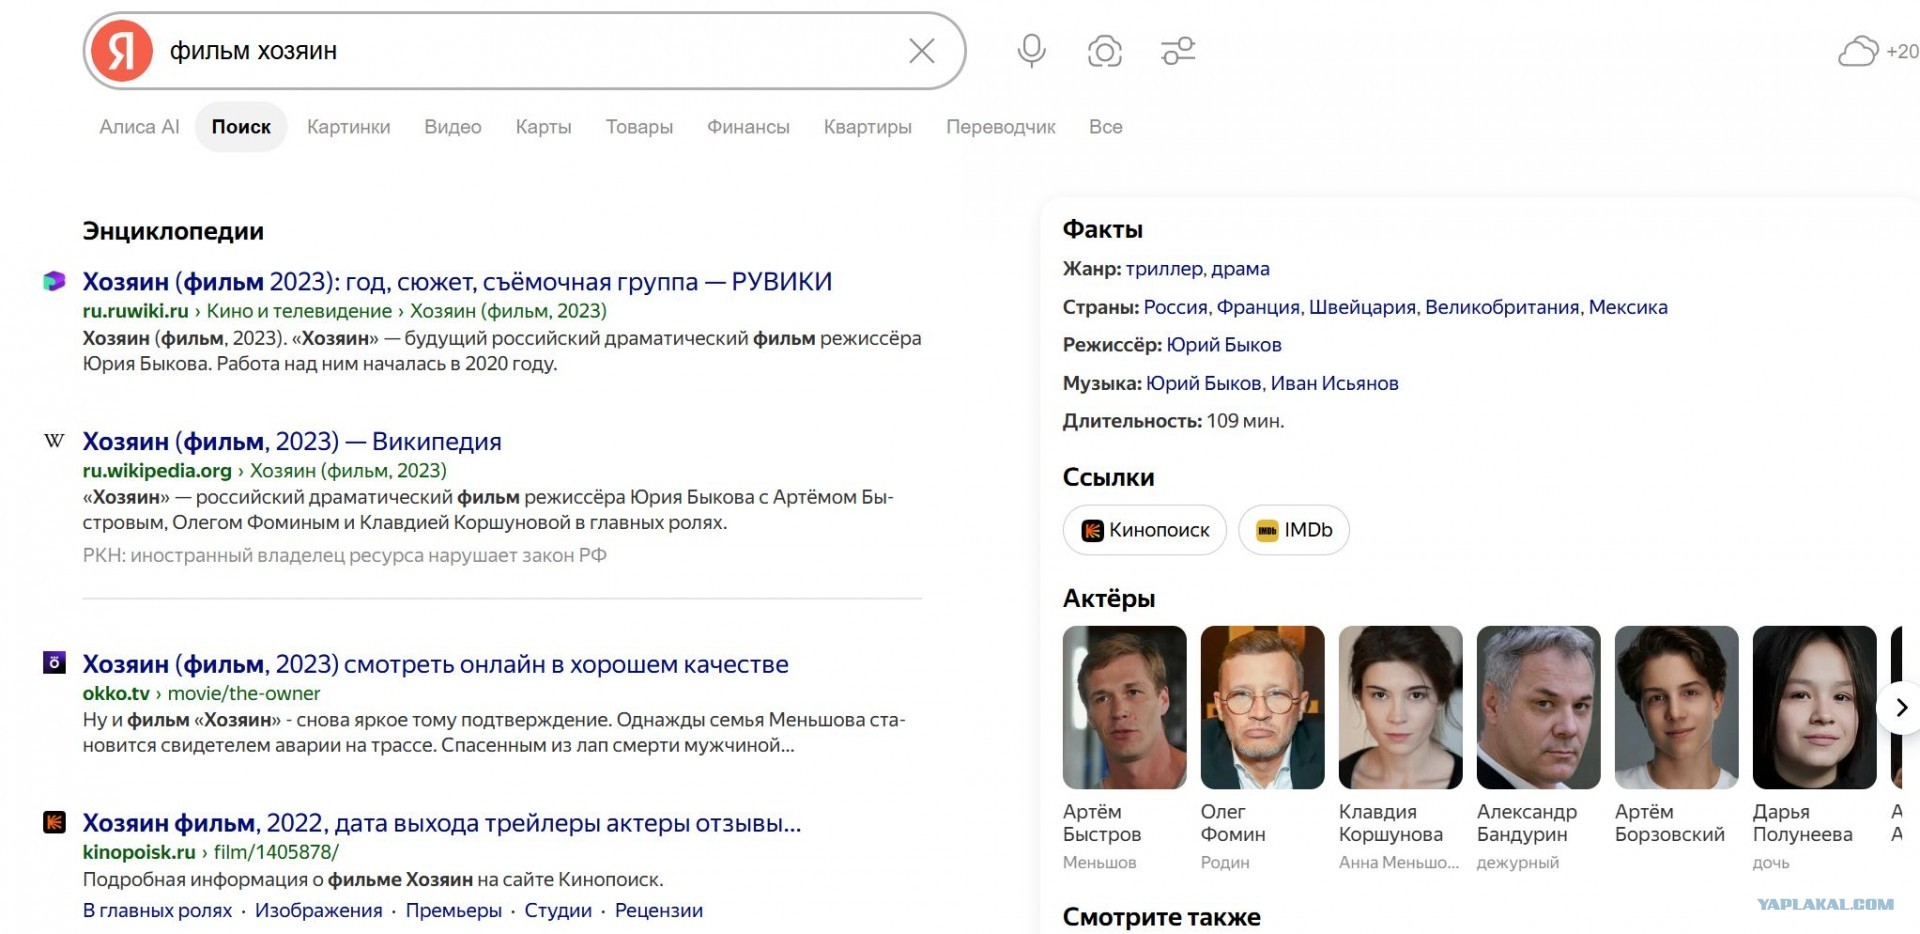Go to the Карты tab
Image resolution: width=1920 pixels, height=934 pixels.
coord(543,127)
